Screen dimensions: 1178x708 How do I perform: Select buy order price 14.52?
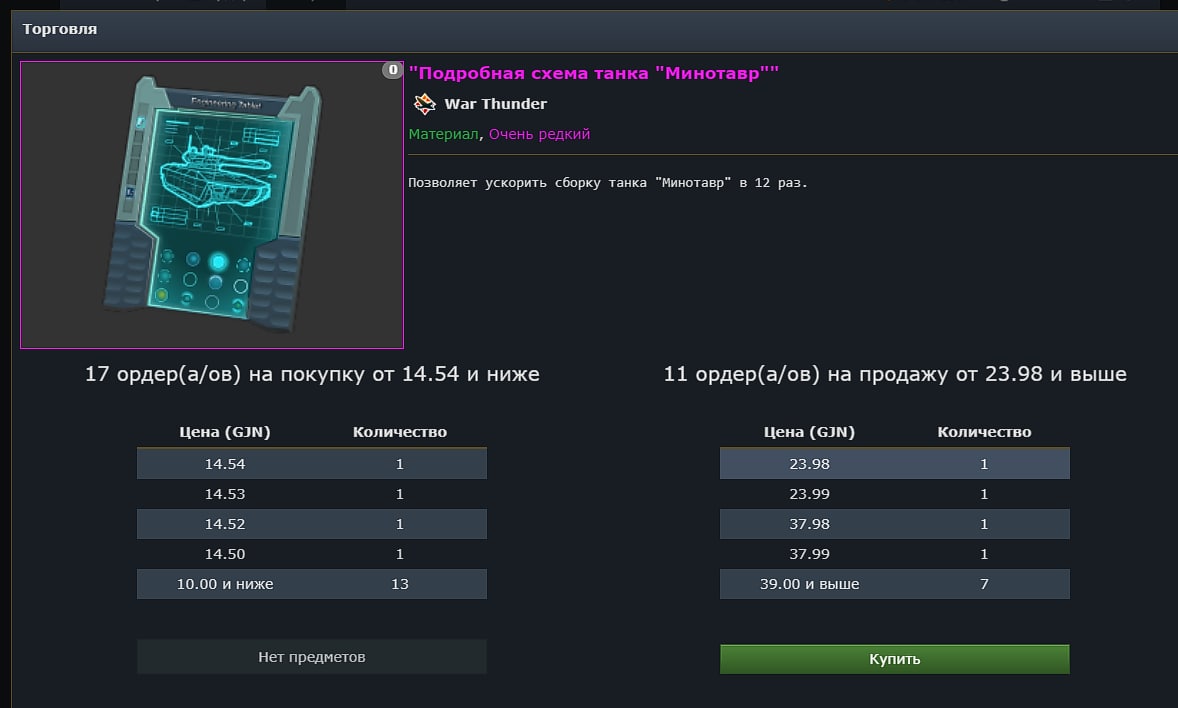[x=225, y=524]
